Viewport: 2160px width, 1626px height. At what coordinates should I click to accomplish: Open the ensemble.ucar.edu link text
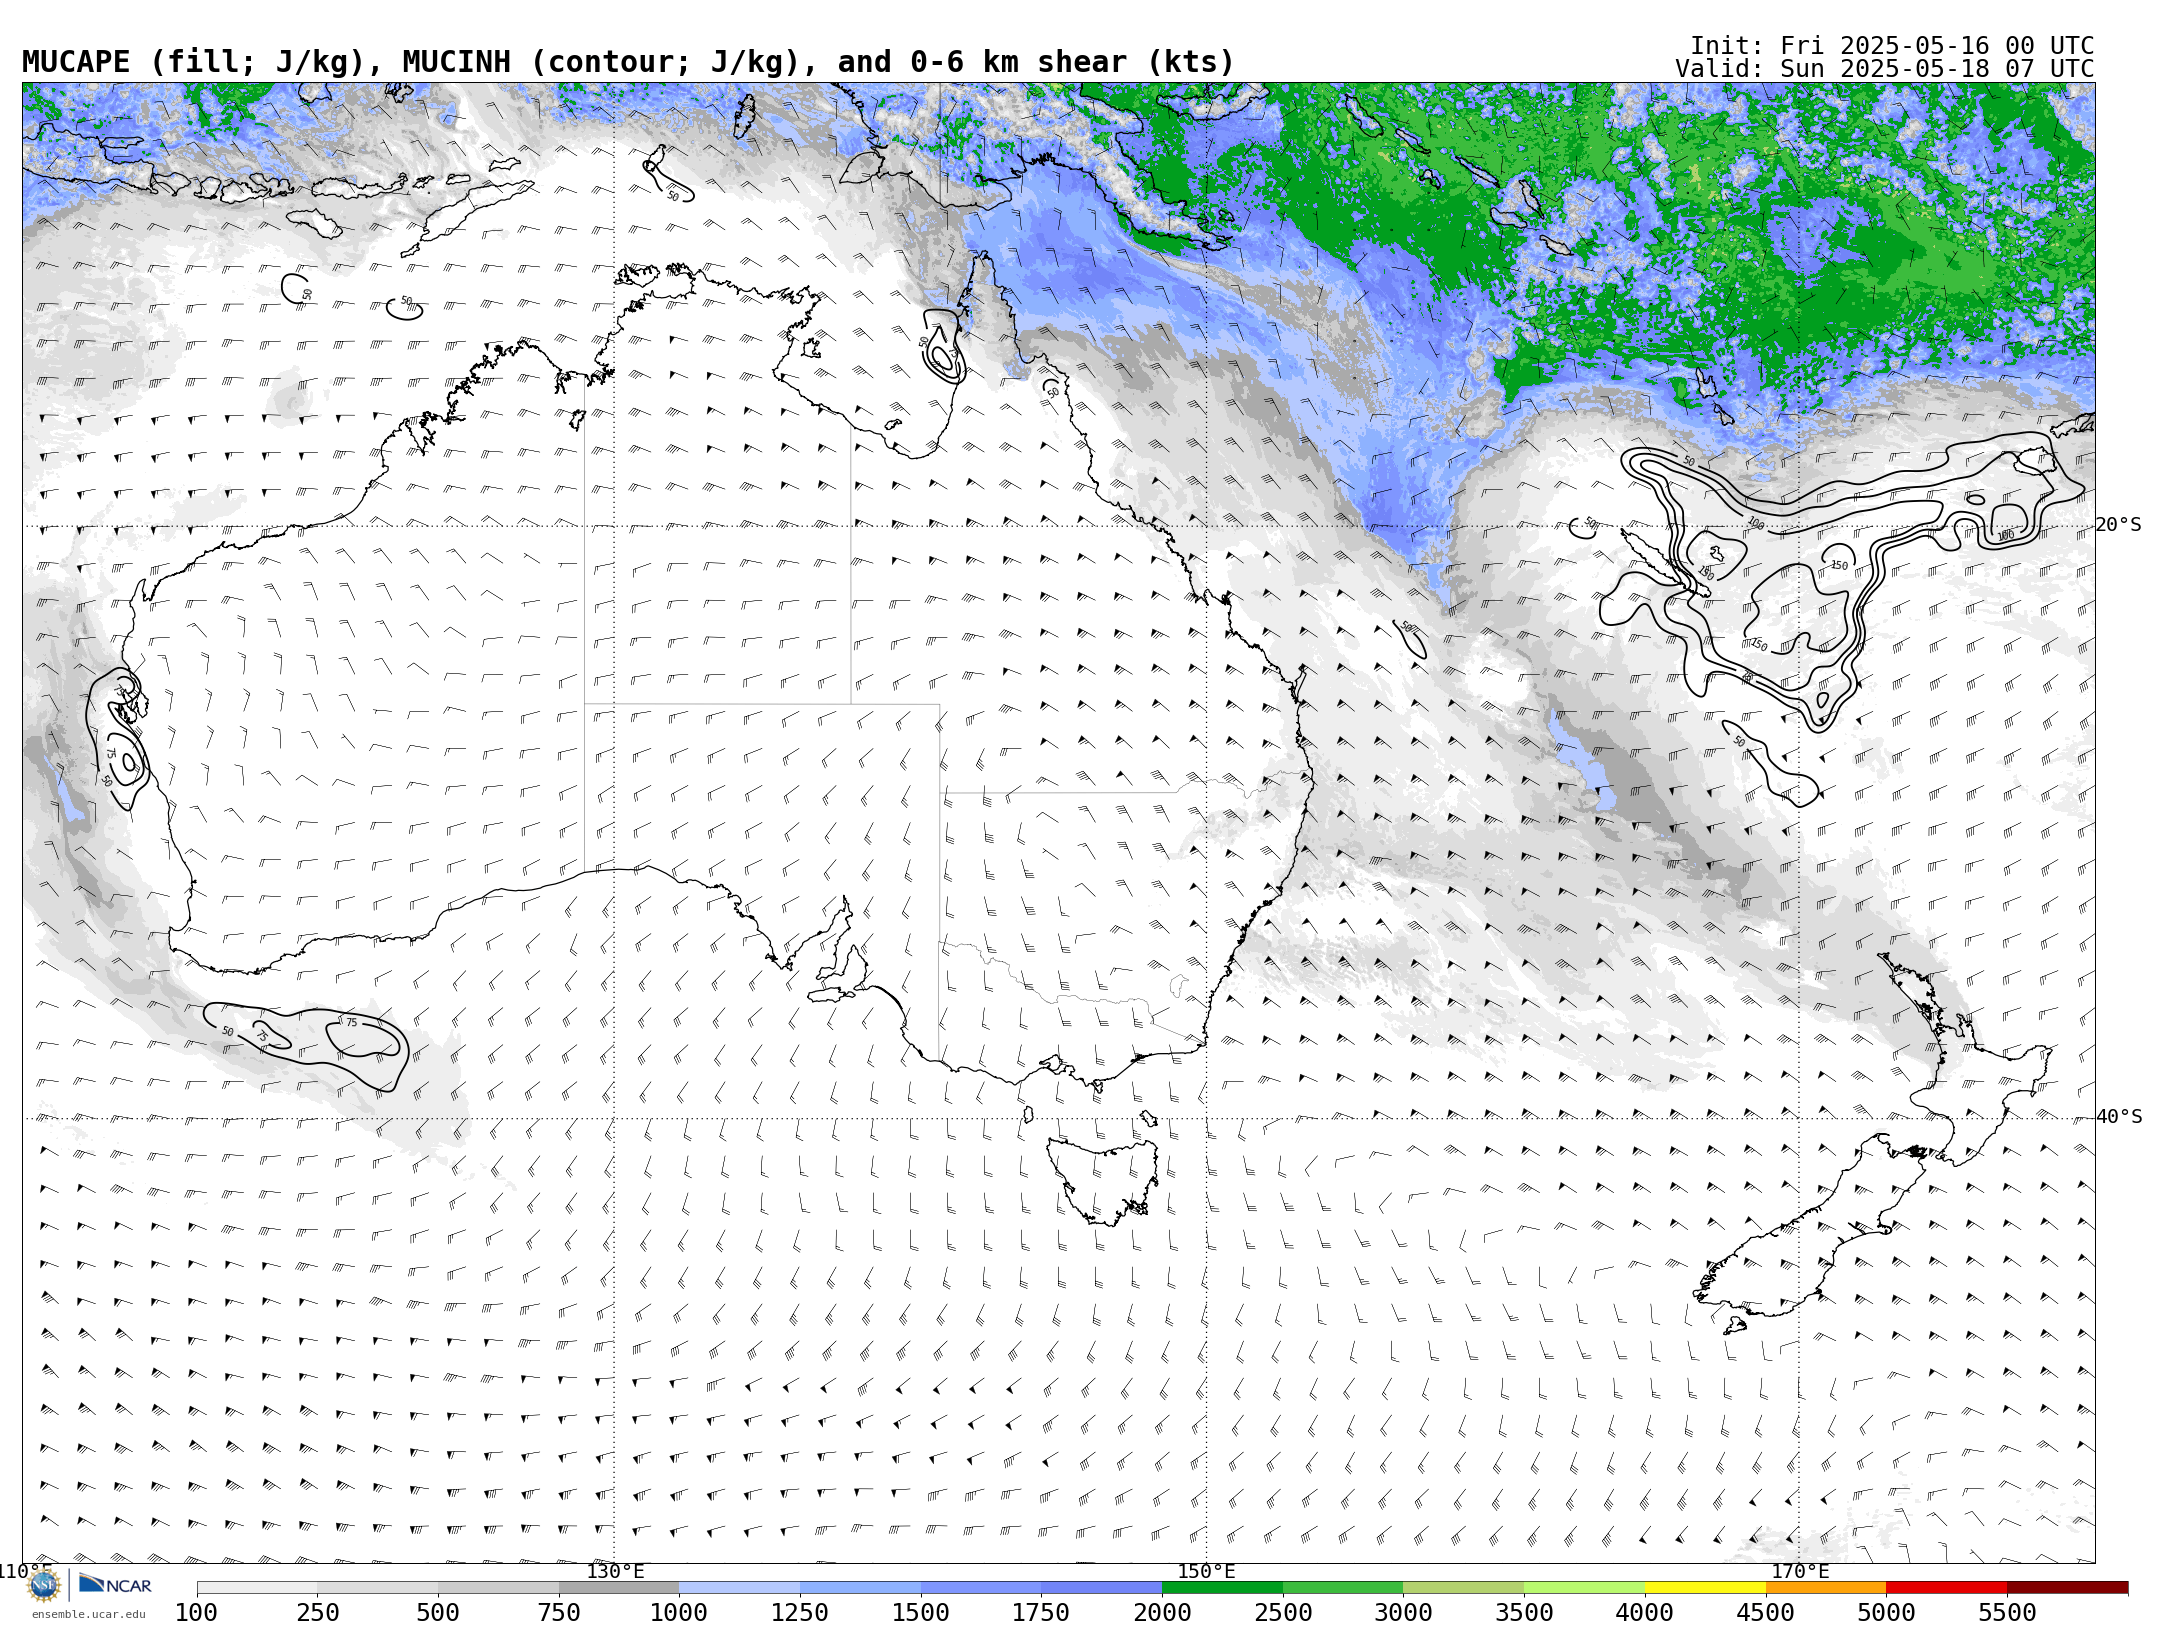[89, 1614]
